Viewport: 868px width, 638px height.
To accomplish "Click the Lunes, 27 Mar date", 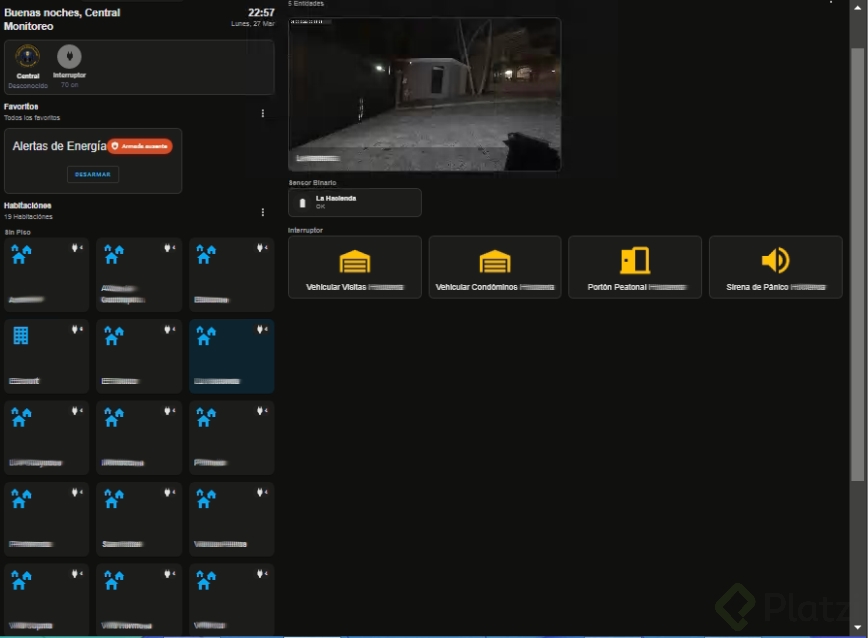I will [252, 24].
